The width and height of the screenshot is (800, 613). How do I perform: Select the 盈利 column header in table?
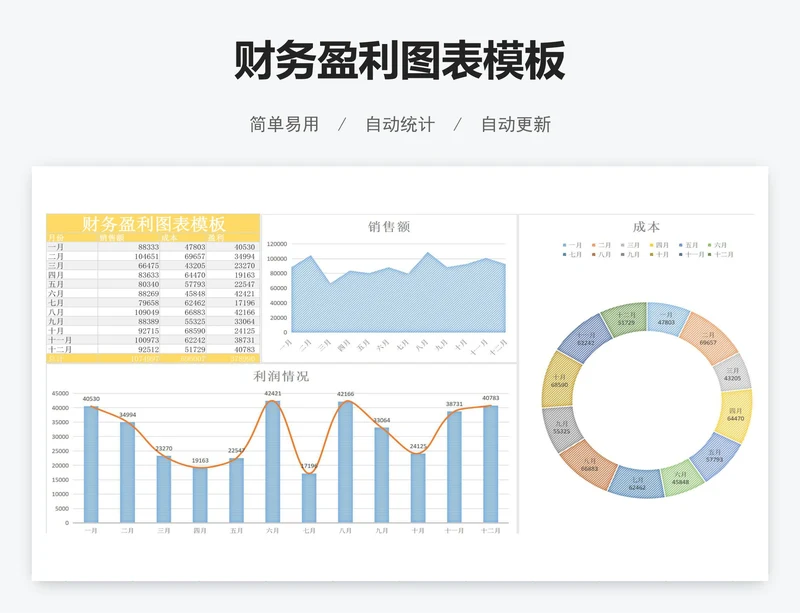[x=215, y=237]
